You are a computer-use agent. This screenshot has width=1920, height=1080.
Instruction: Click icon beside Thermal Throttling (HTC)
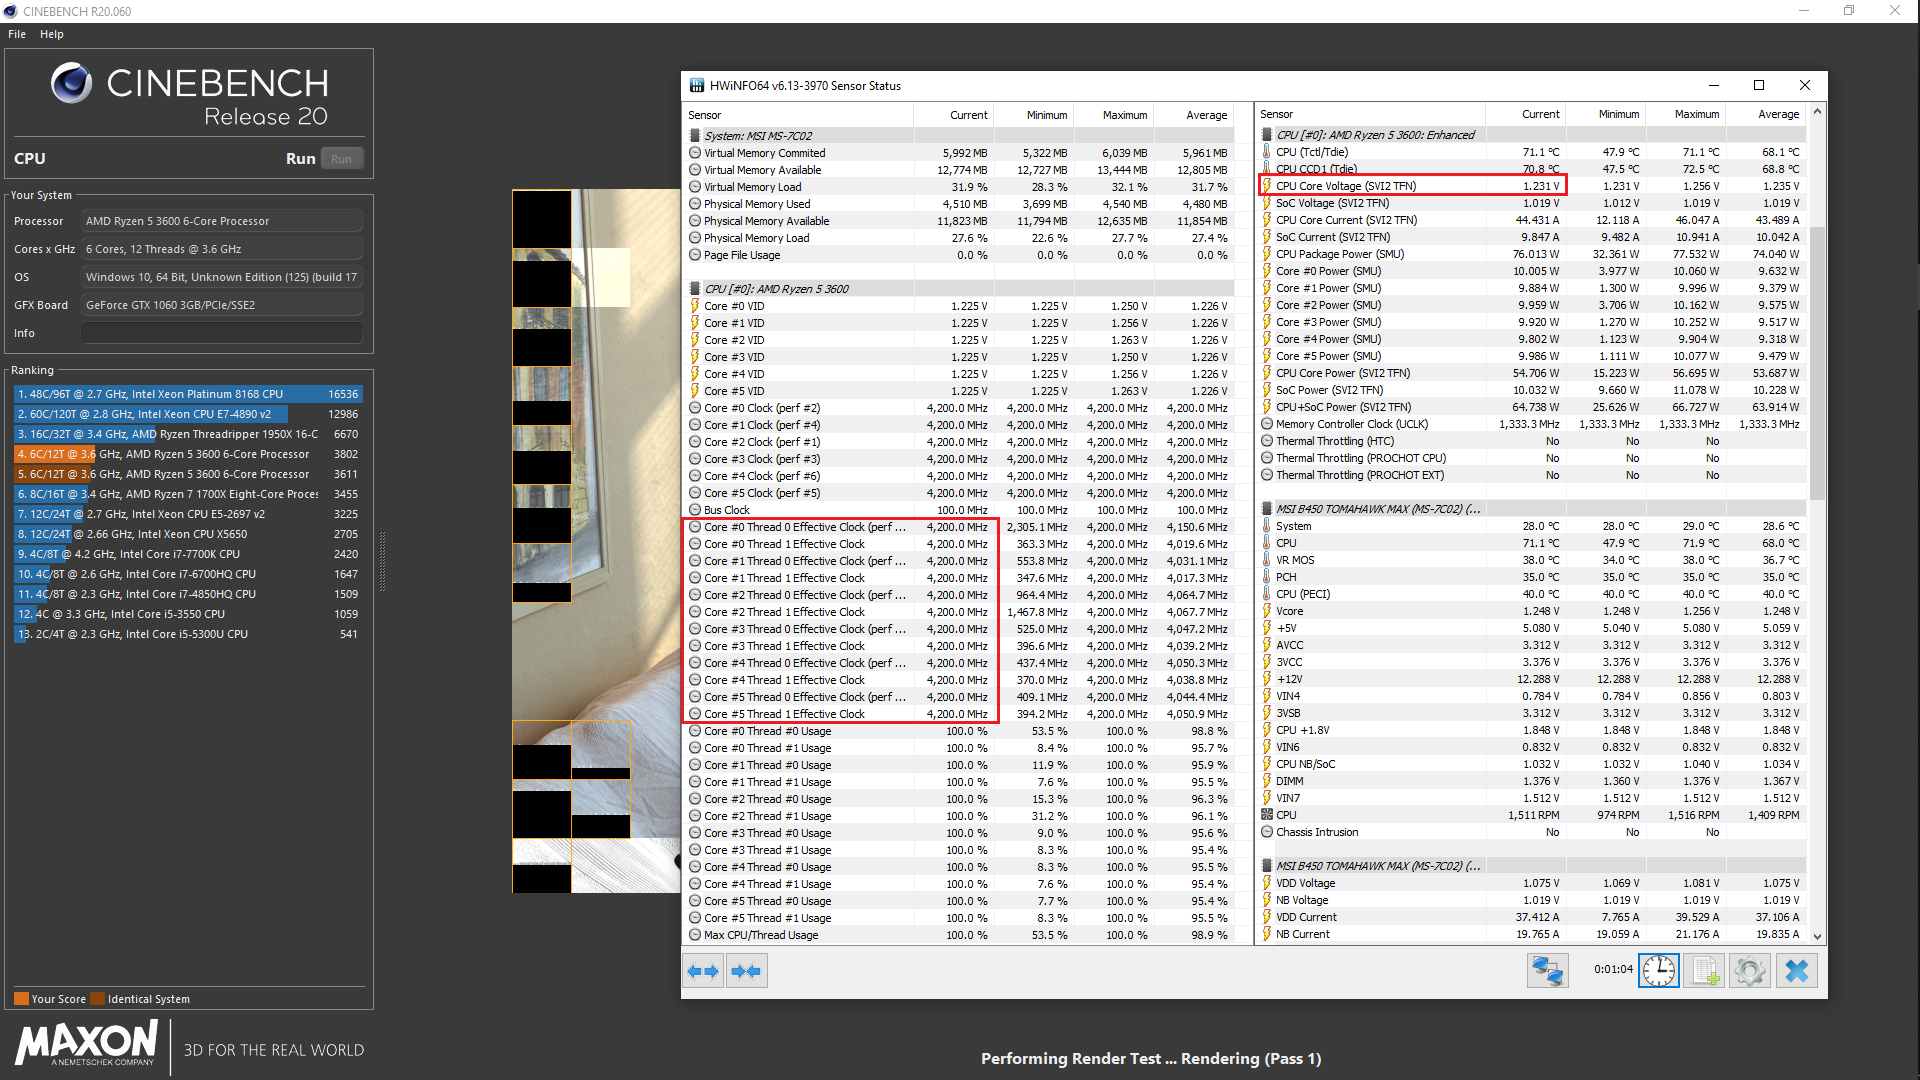click(1267, 441)
